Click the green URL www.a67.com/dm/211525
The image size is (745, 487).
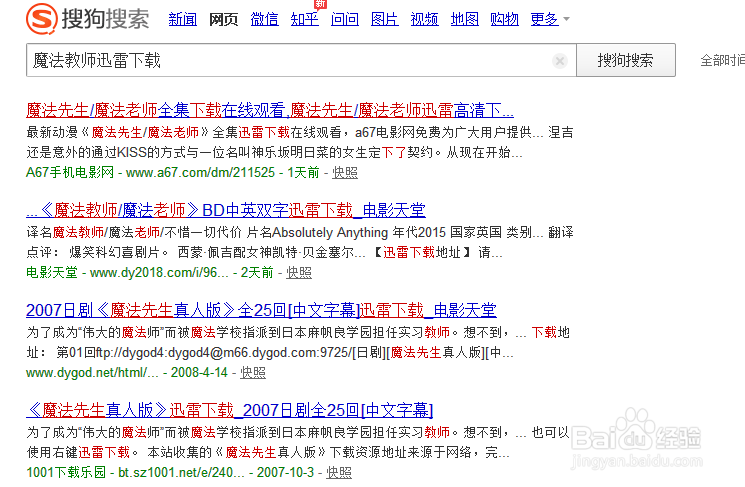(x=200, y=172)
